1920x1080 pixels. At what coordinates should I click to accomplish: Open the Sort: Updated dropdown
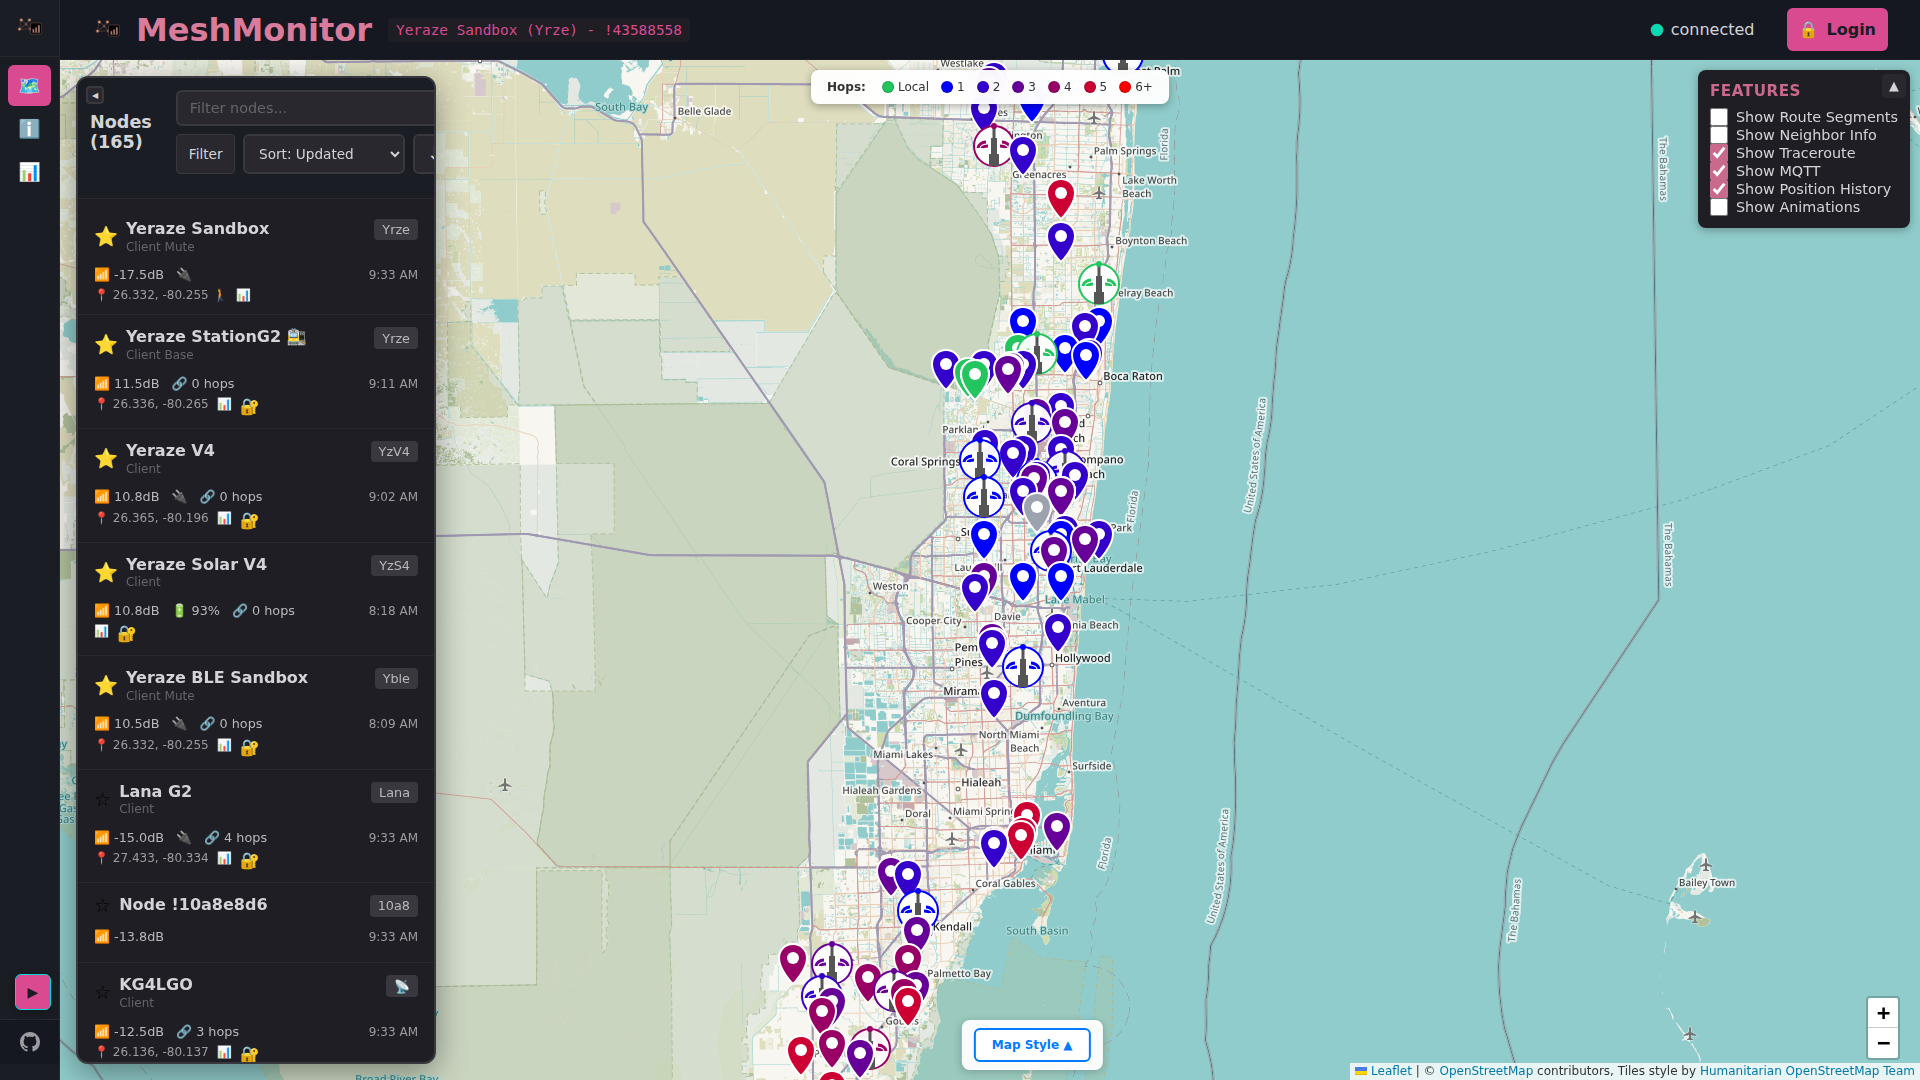coord(323,154)
